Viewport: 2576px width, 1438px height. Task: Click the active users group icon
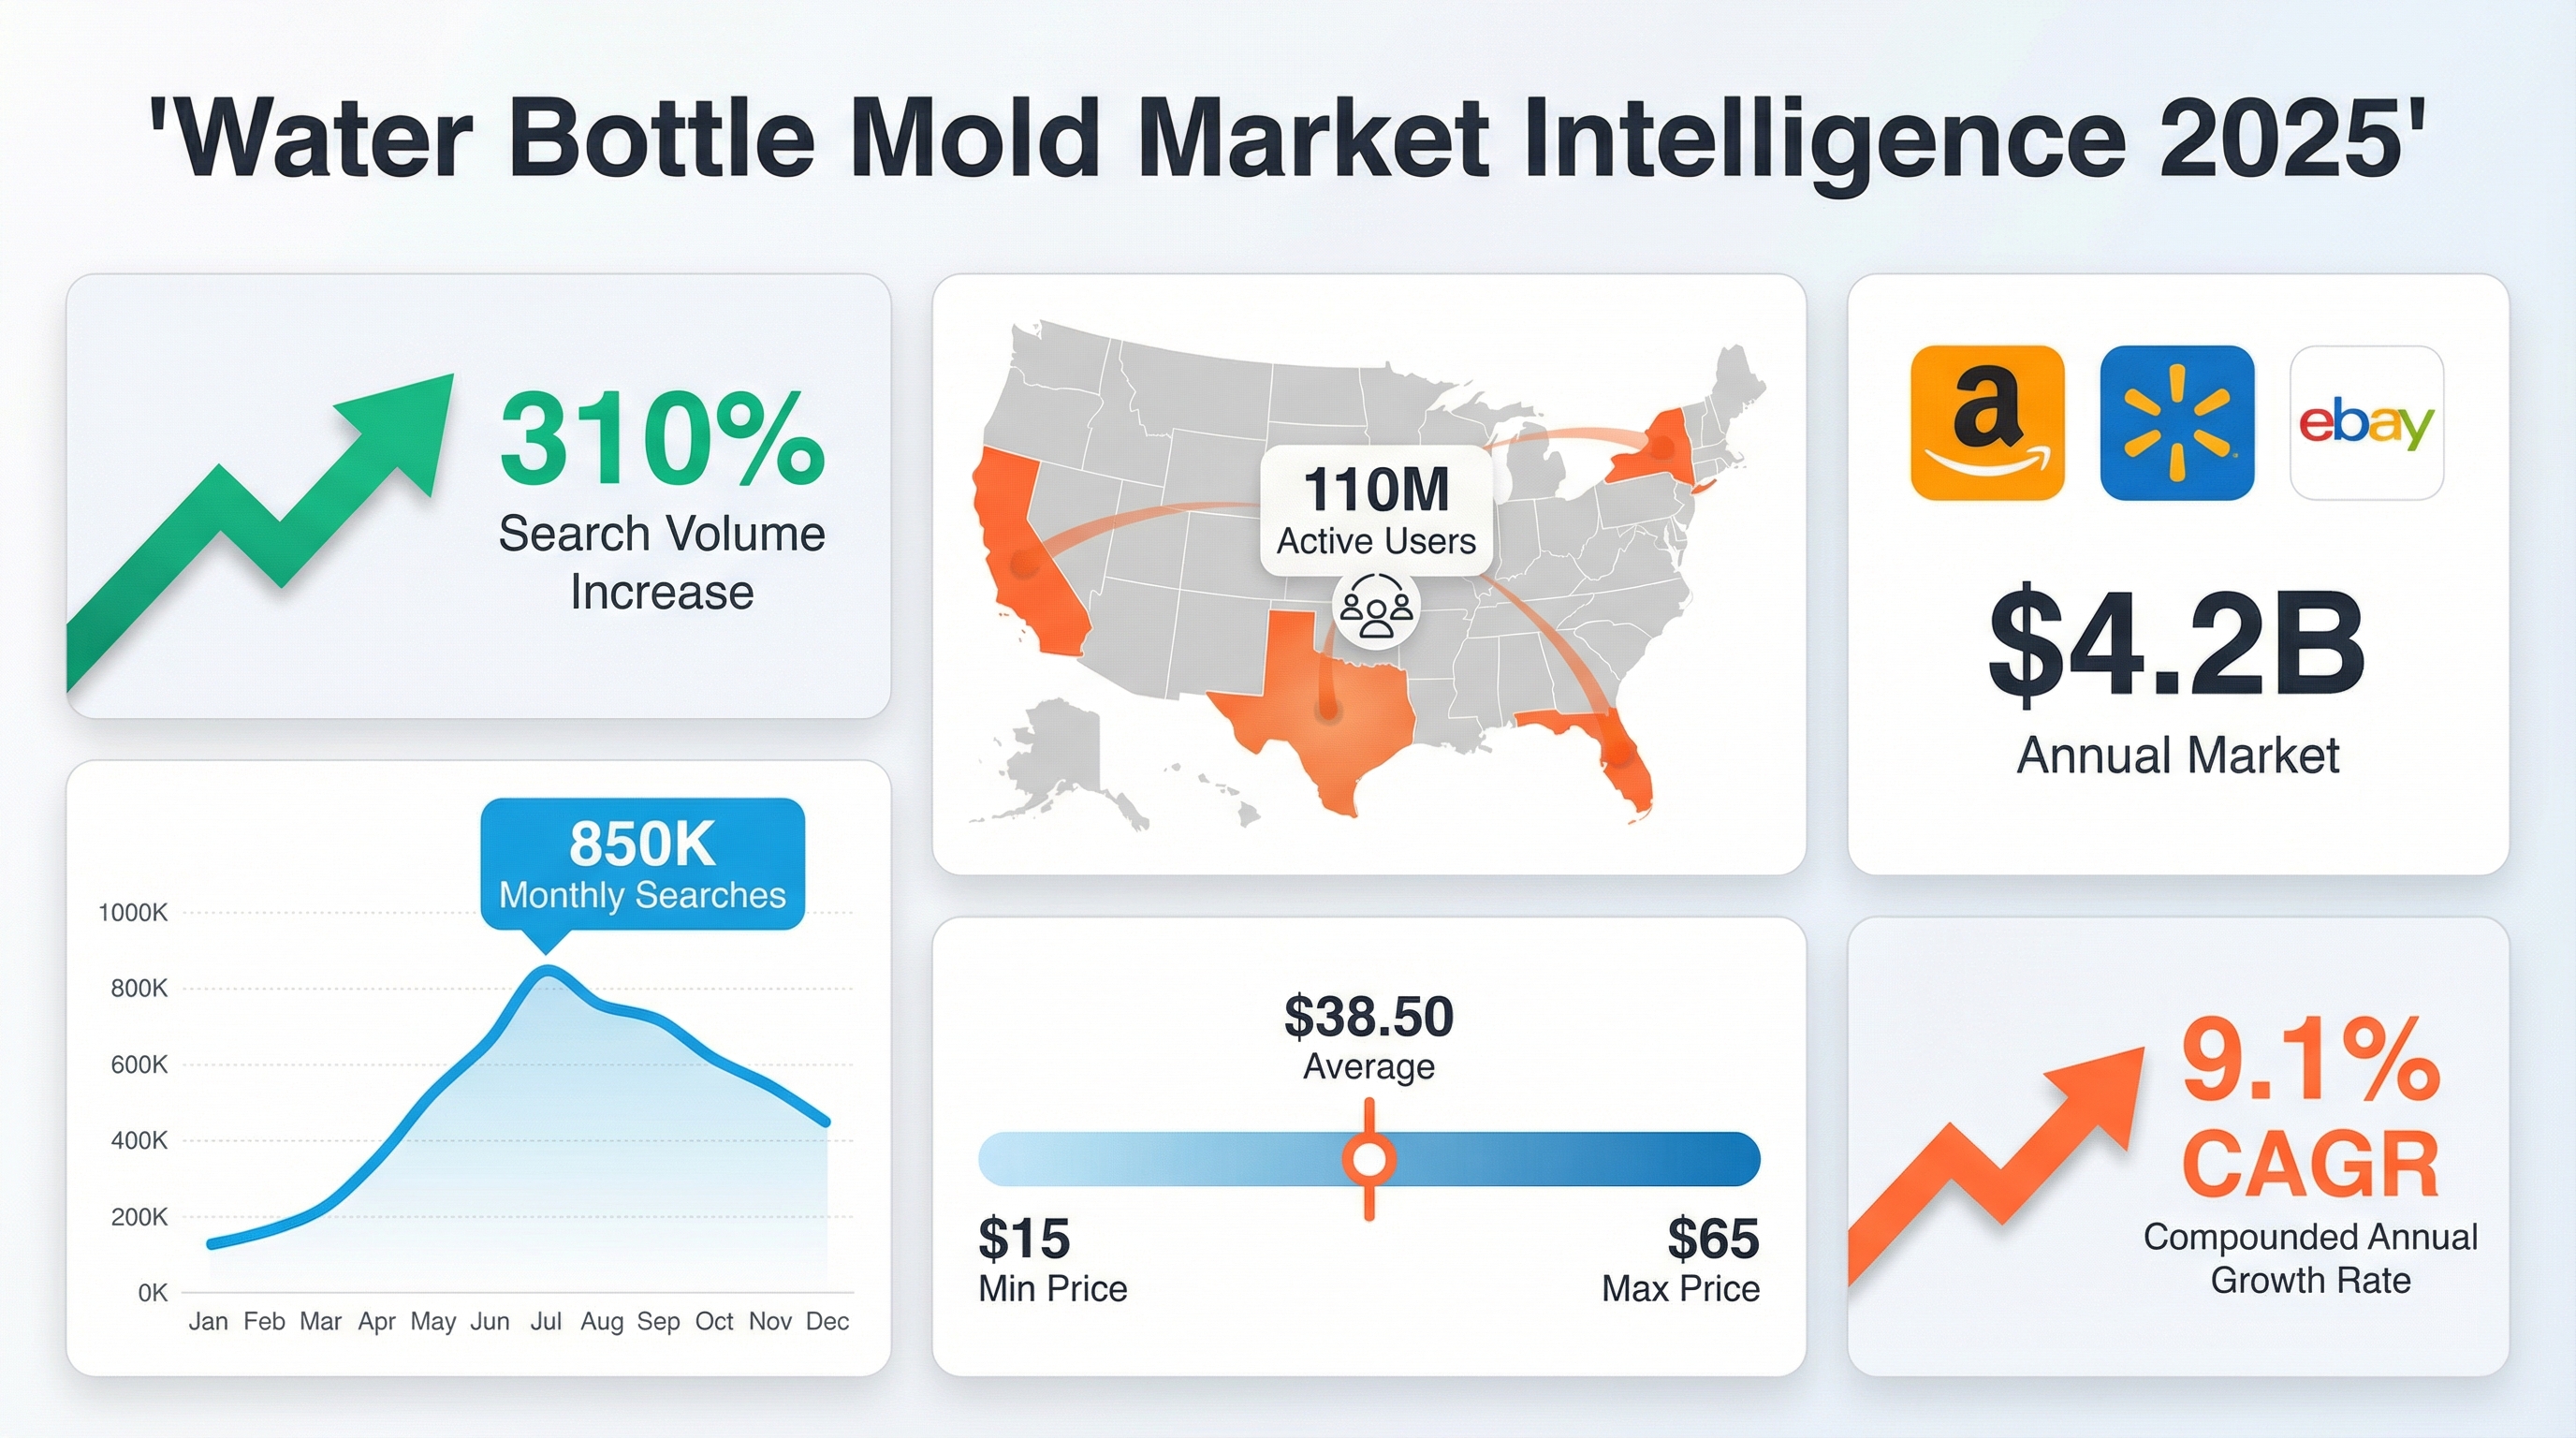(1377, 609)
